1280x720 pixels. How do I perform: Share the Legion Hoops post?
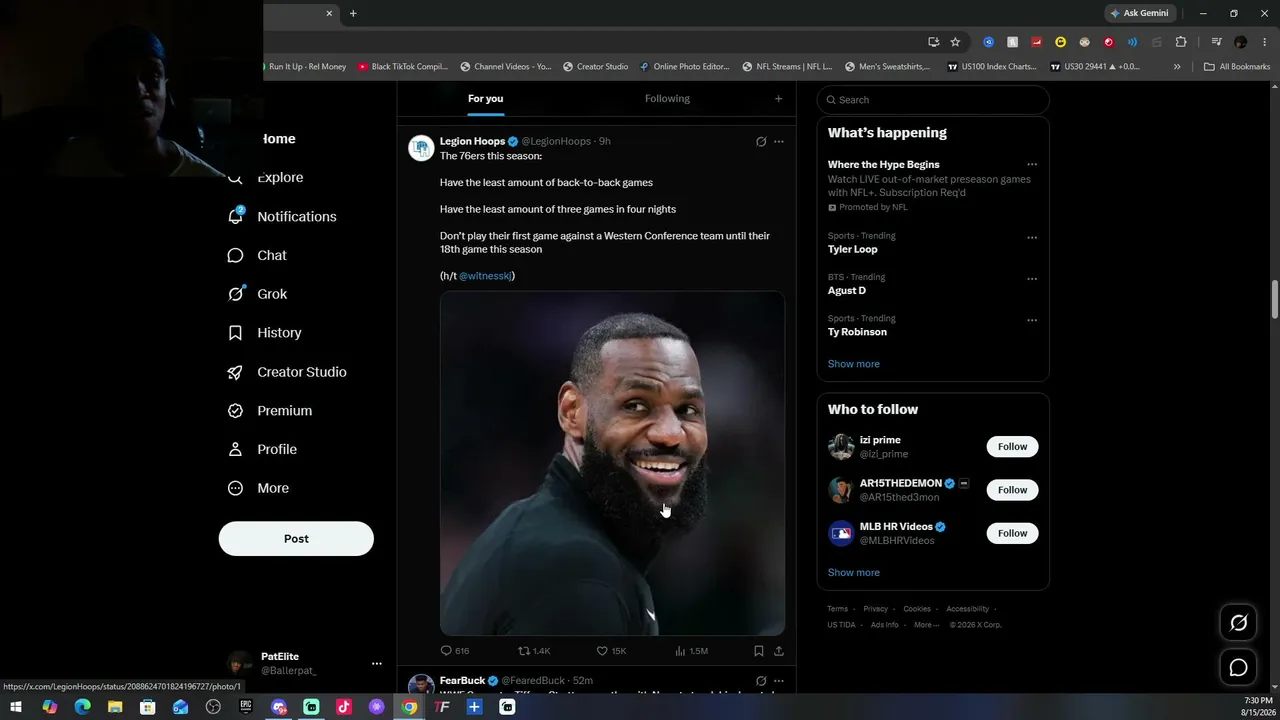click(x=779, y=651)
